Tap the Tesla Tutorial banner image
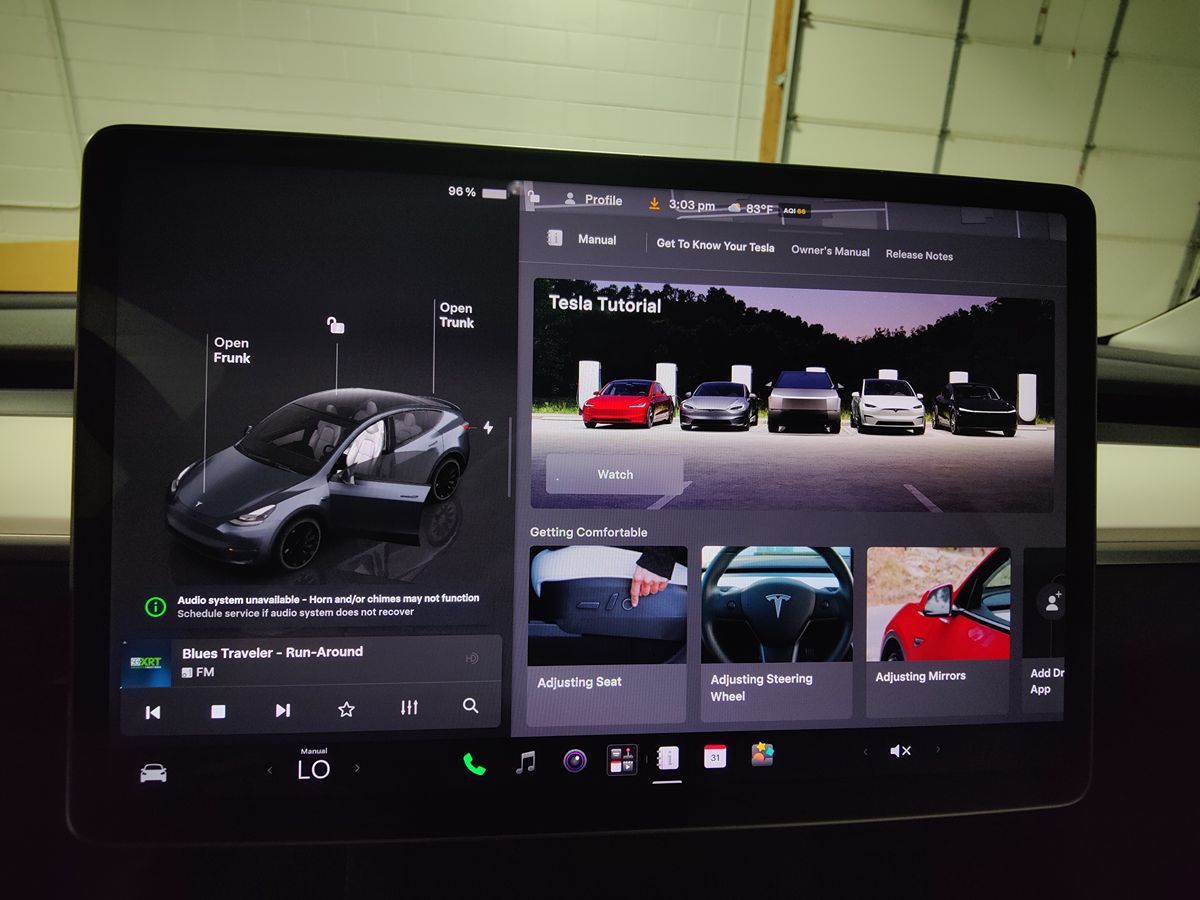The width and height of the screenshot is (1200, 900). (793, 395)
